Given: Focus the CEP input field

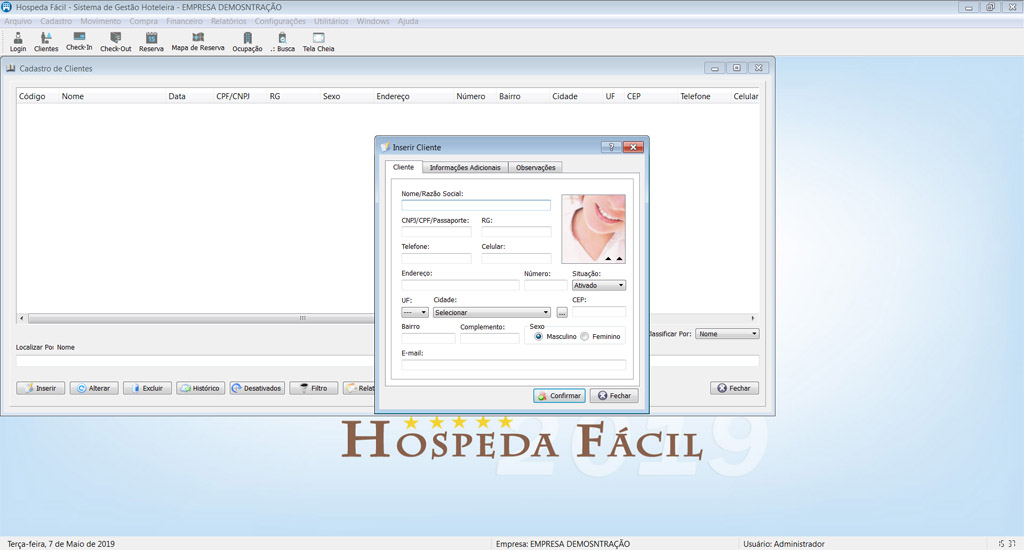Looking at the screenshot, I should 599,312.
